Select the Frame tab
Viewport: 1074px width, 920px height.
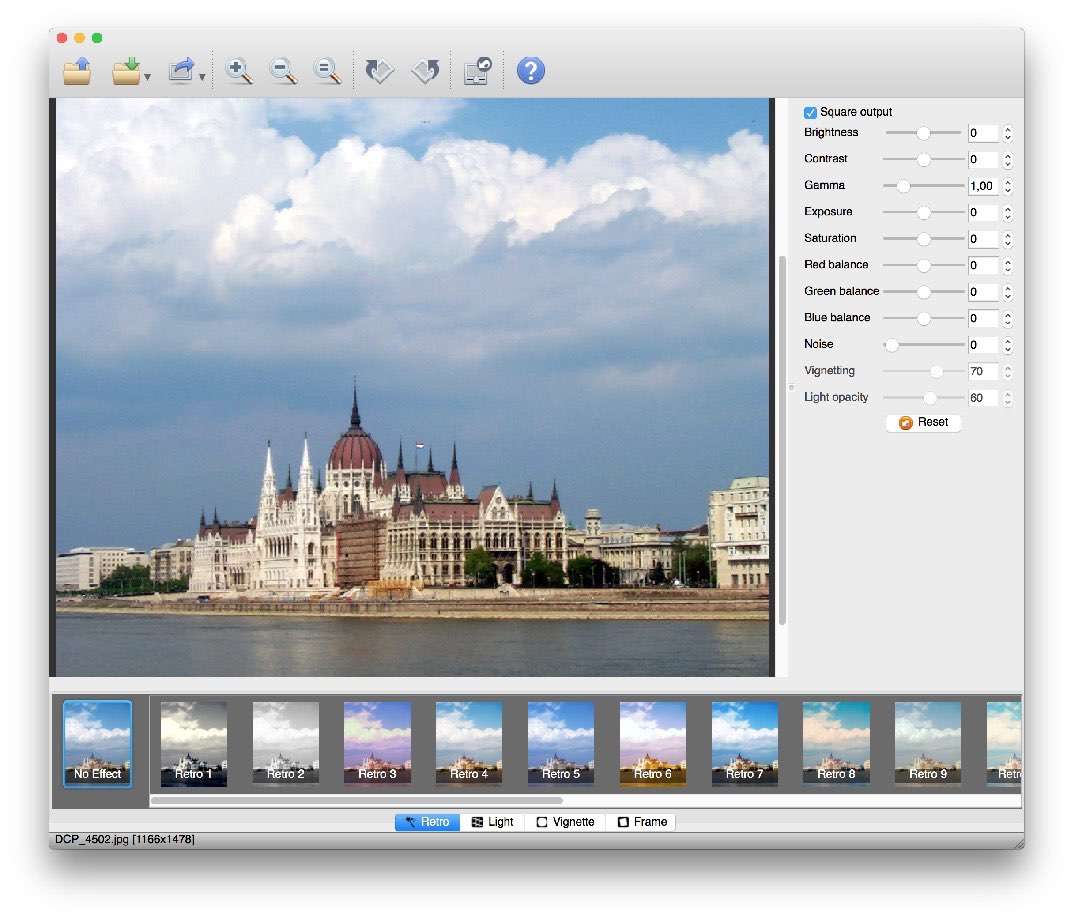pos(641,822)
